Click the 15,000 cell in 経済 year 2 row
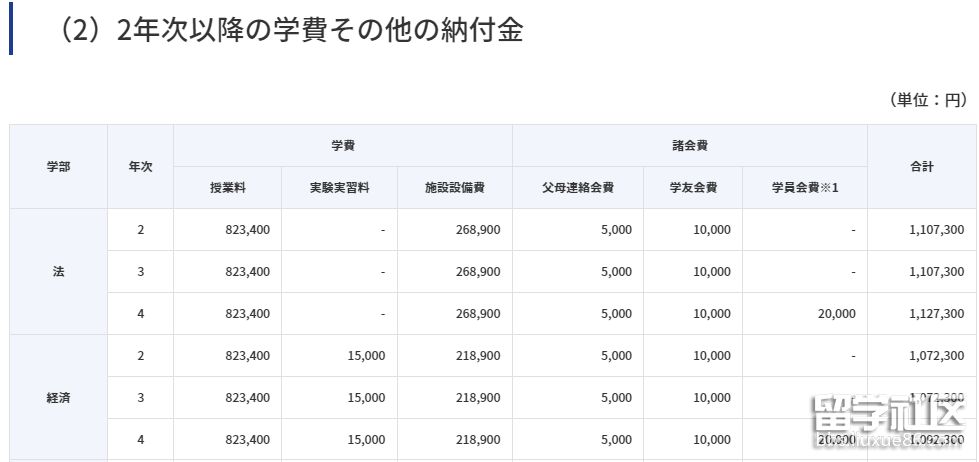The width and height of the screenshot is (979, 462). click(365, 356)
